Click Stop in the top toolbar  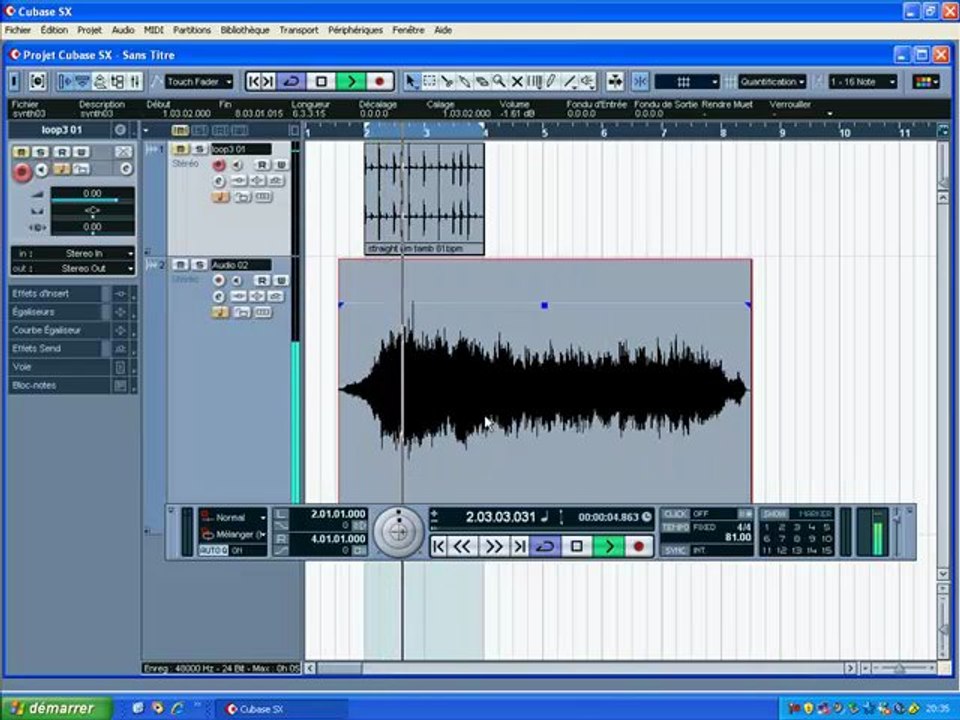coord(321,81)
